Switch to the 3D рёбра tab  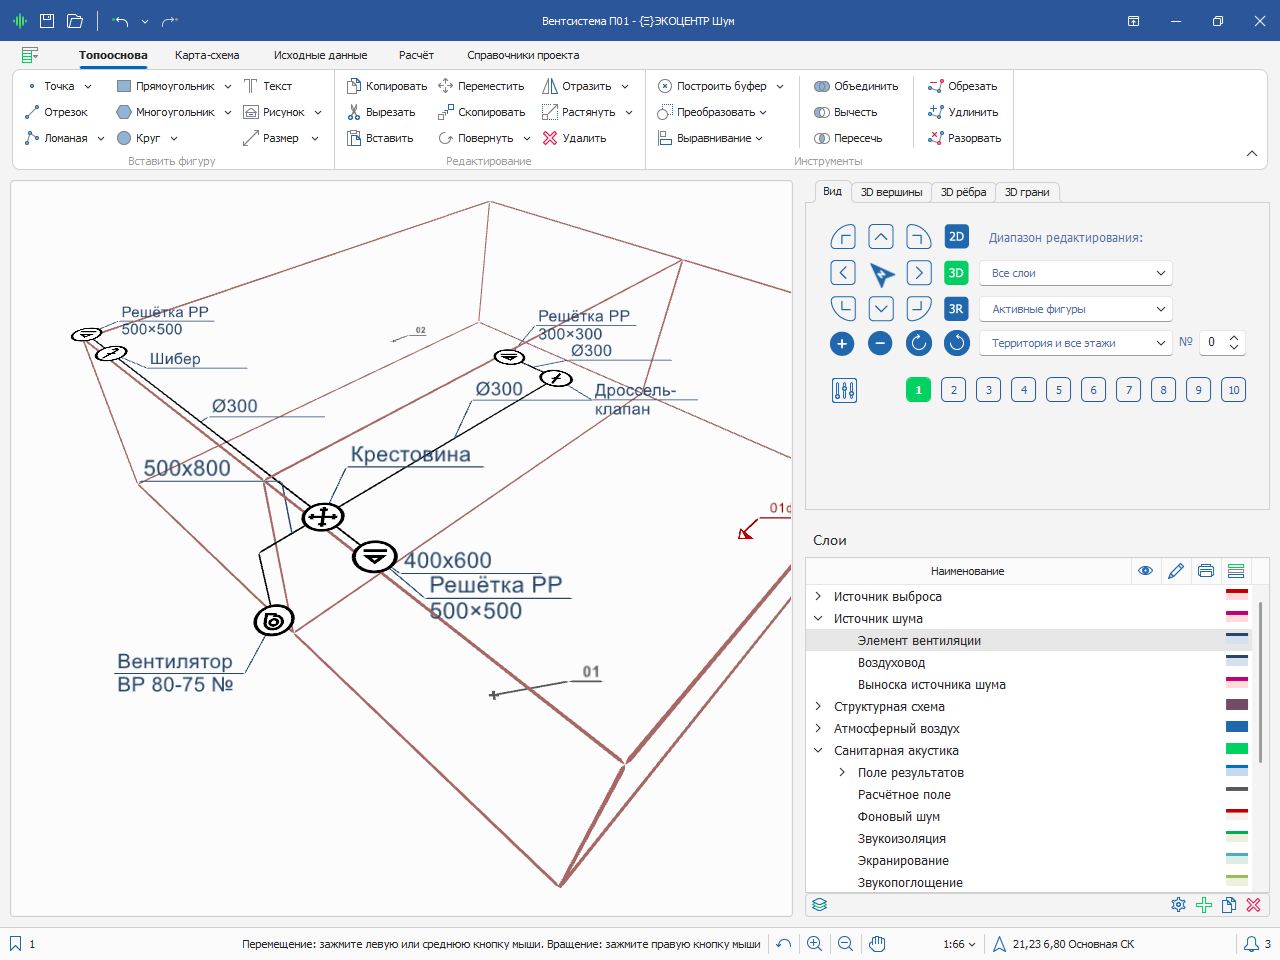963,192
